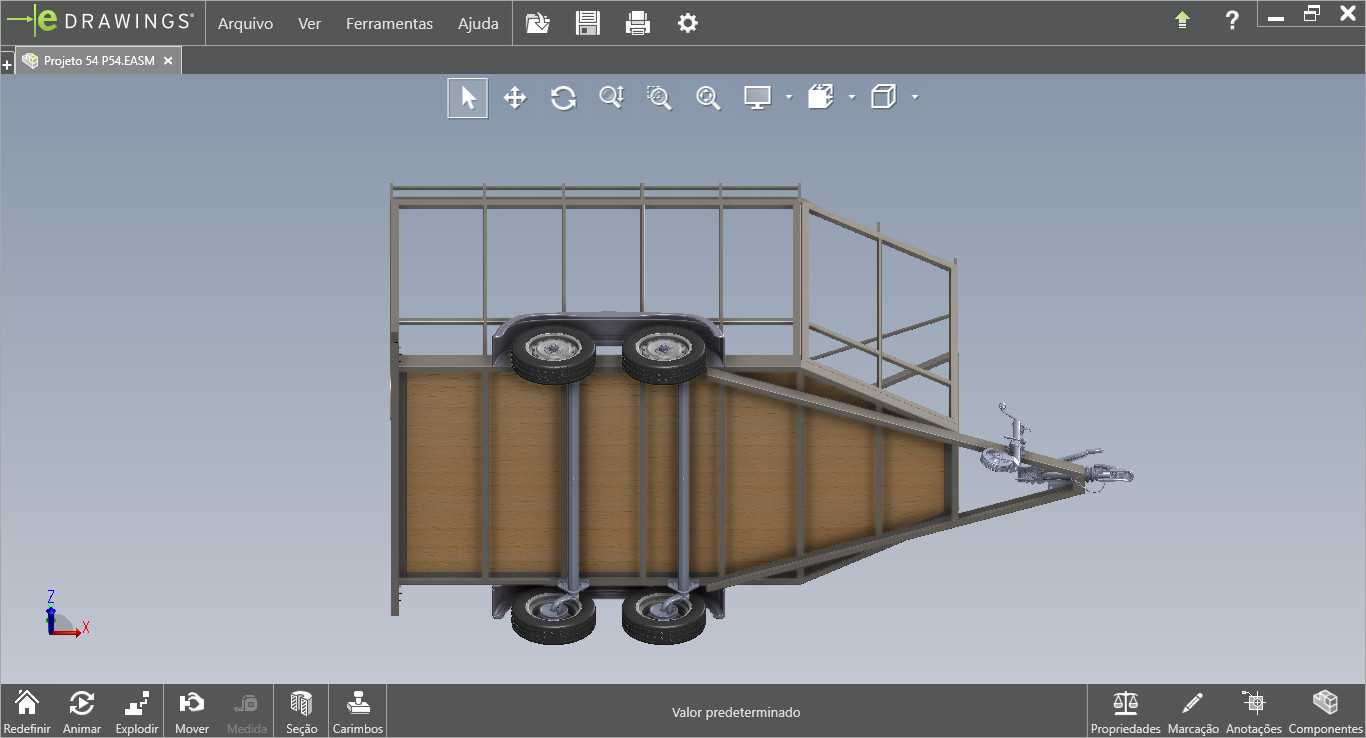
Task: Select the Mover tool
Action: click(192, 711)
